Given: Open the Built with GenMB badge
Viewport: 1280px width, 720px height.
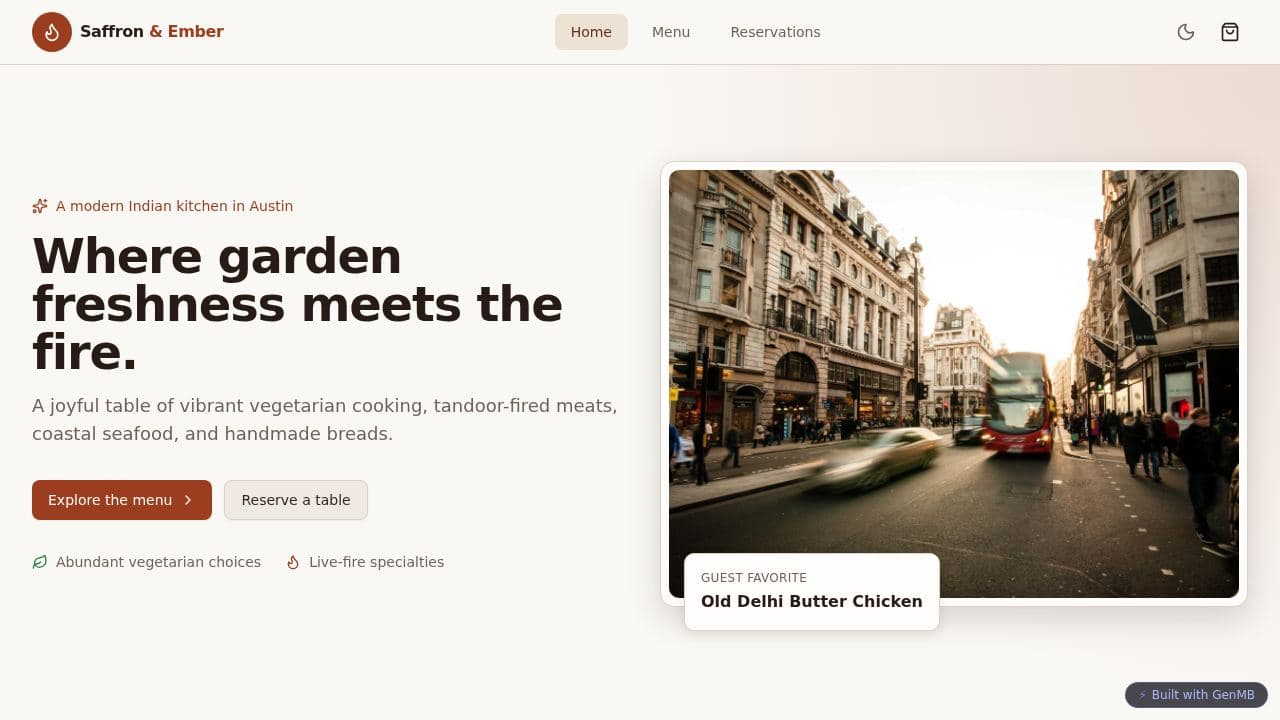Looking at the screenshot, I should 1196,695.
